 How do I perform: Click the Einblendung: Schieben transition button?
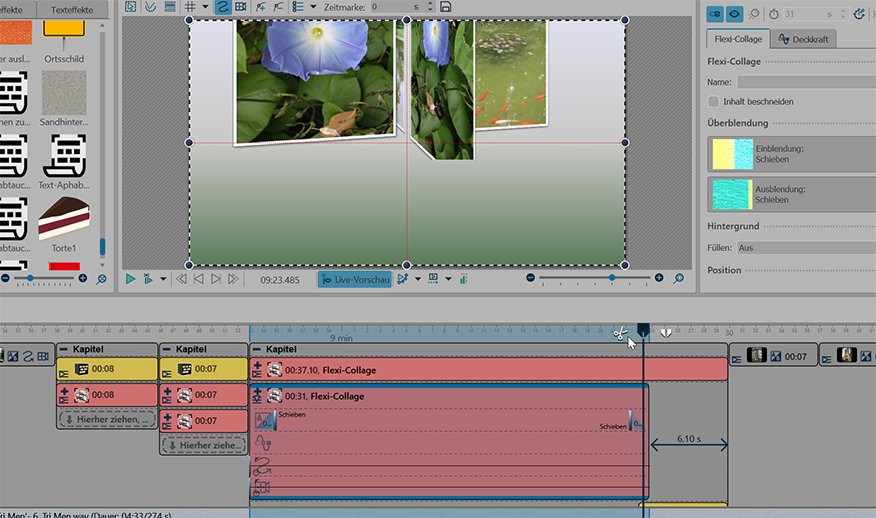(x=791, y=154)
